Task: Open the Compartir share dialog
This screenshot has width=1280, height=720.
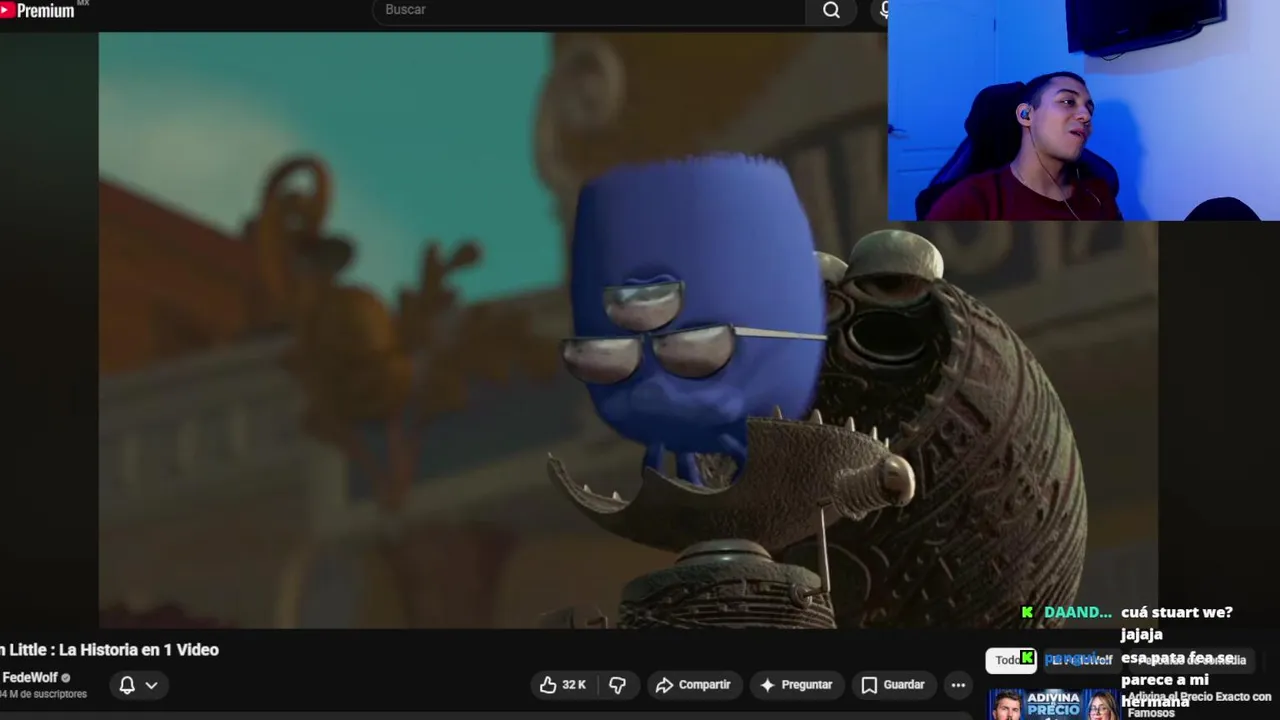Action: pyautogui.click(x=693, y=685)
